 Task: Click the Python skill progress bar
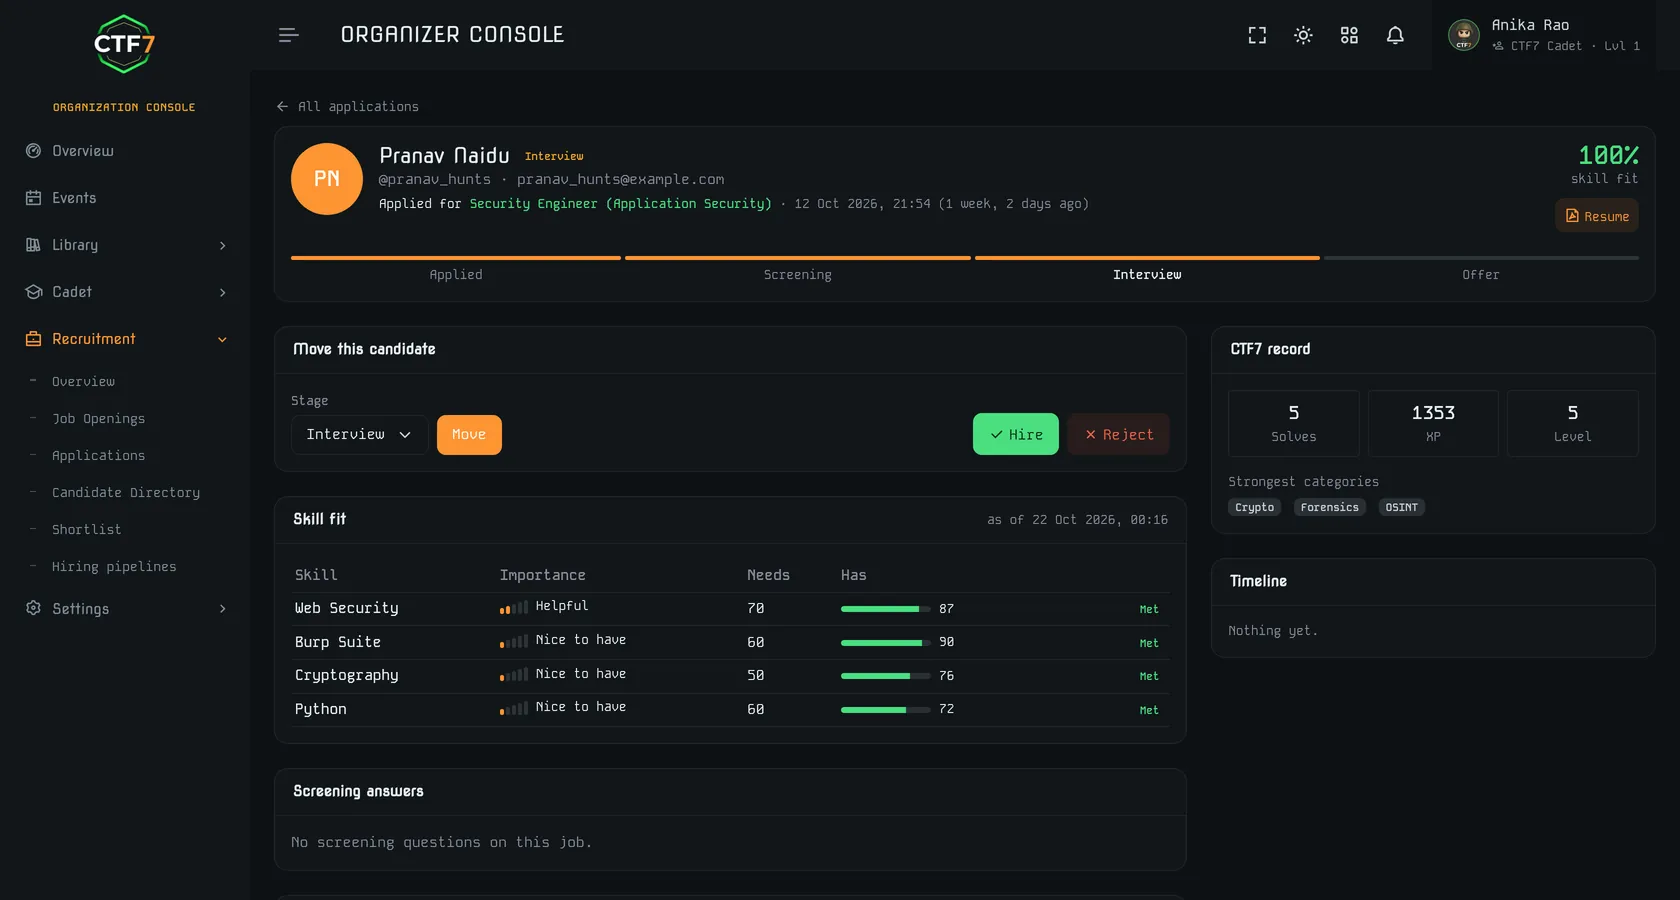point(886,710)
